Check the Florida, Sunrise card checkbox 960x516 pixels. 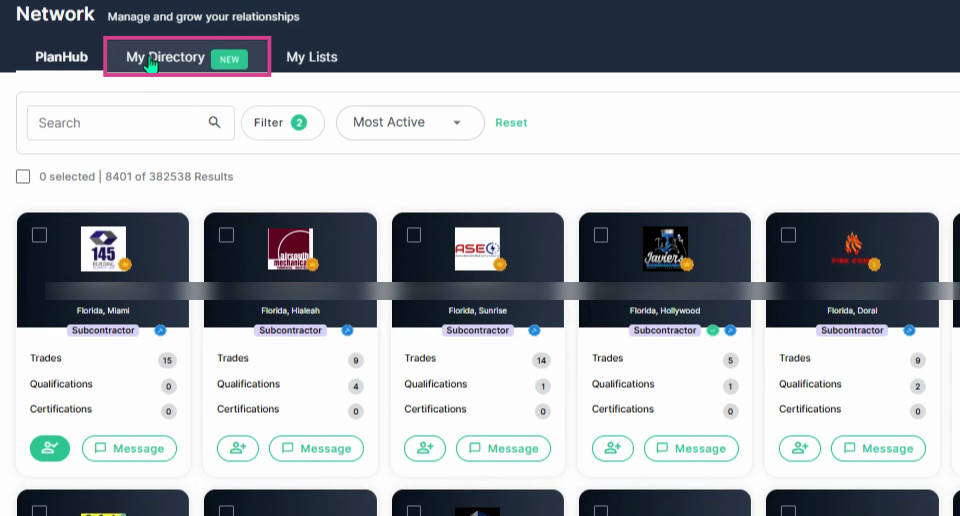pos(414,235)
